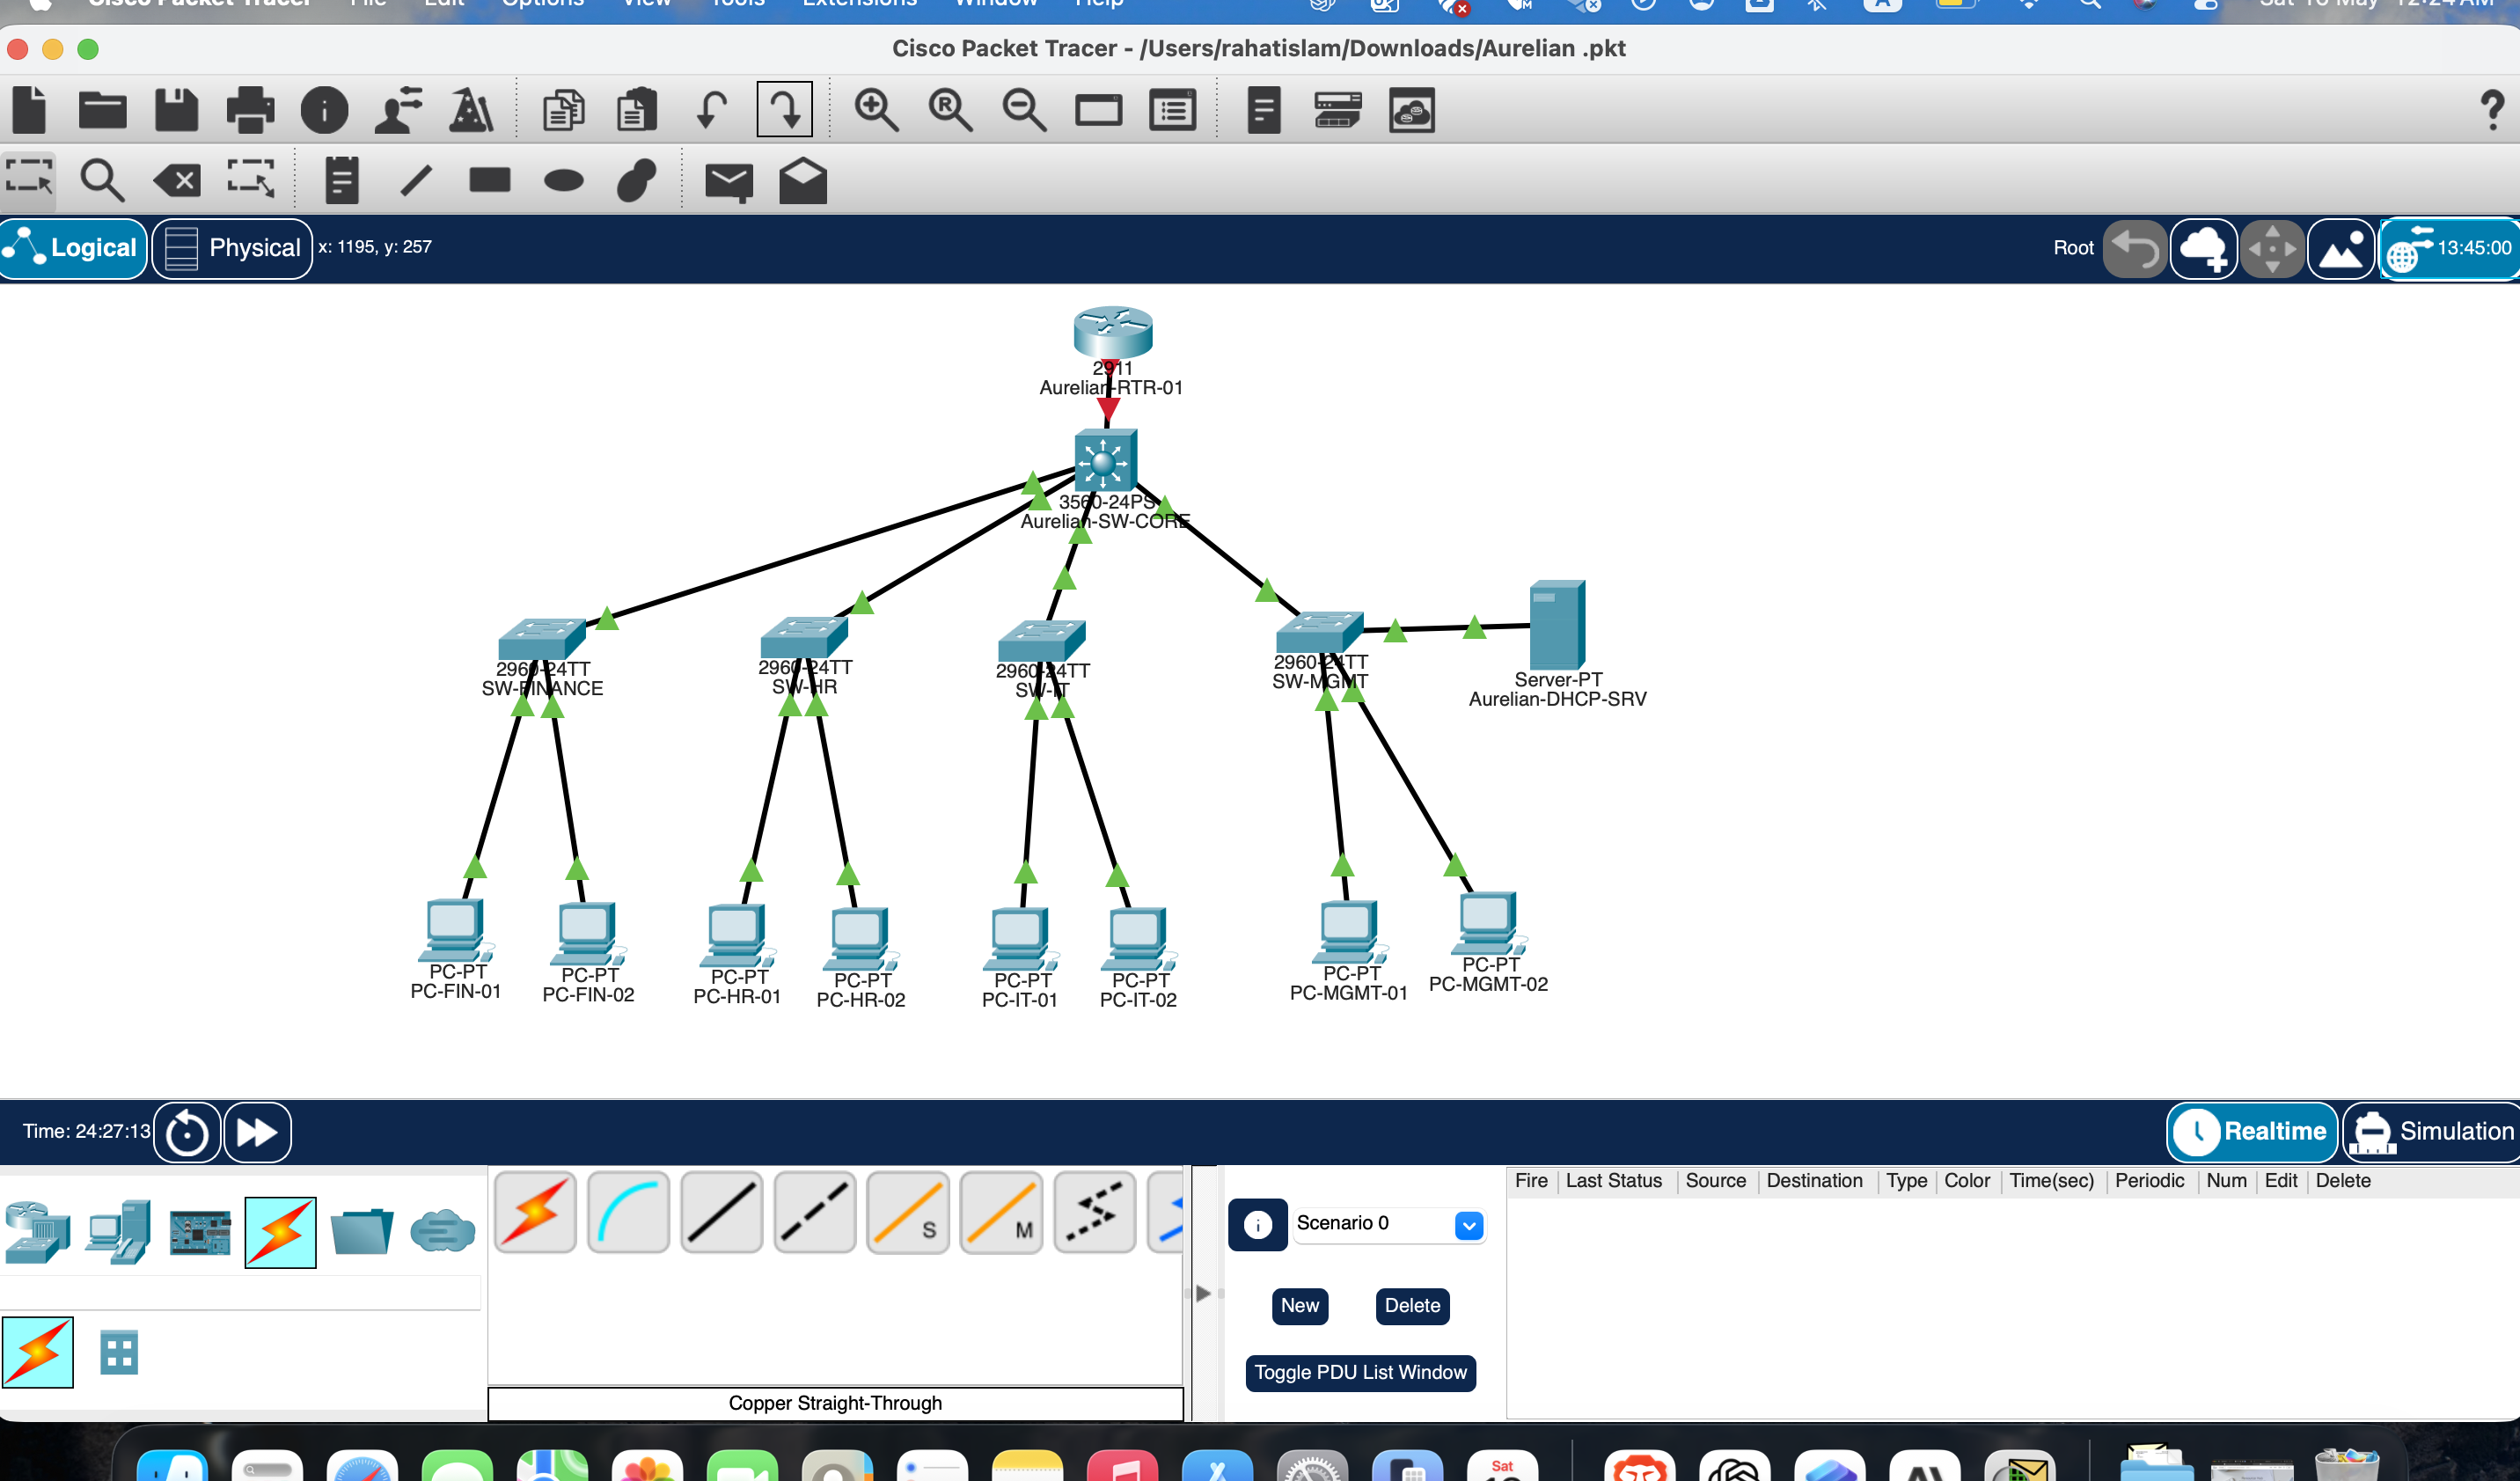Expand the PDU panel with the arrow

coord(1203,1293)
